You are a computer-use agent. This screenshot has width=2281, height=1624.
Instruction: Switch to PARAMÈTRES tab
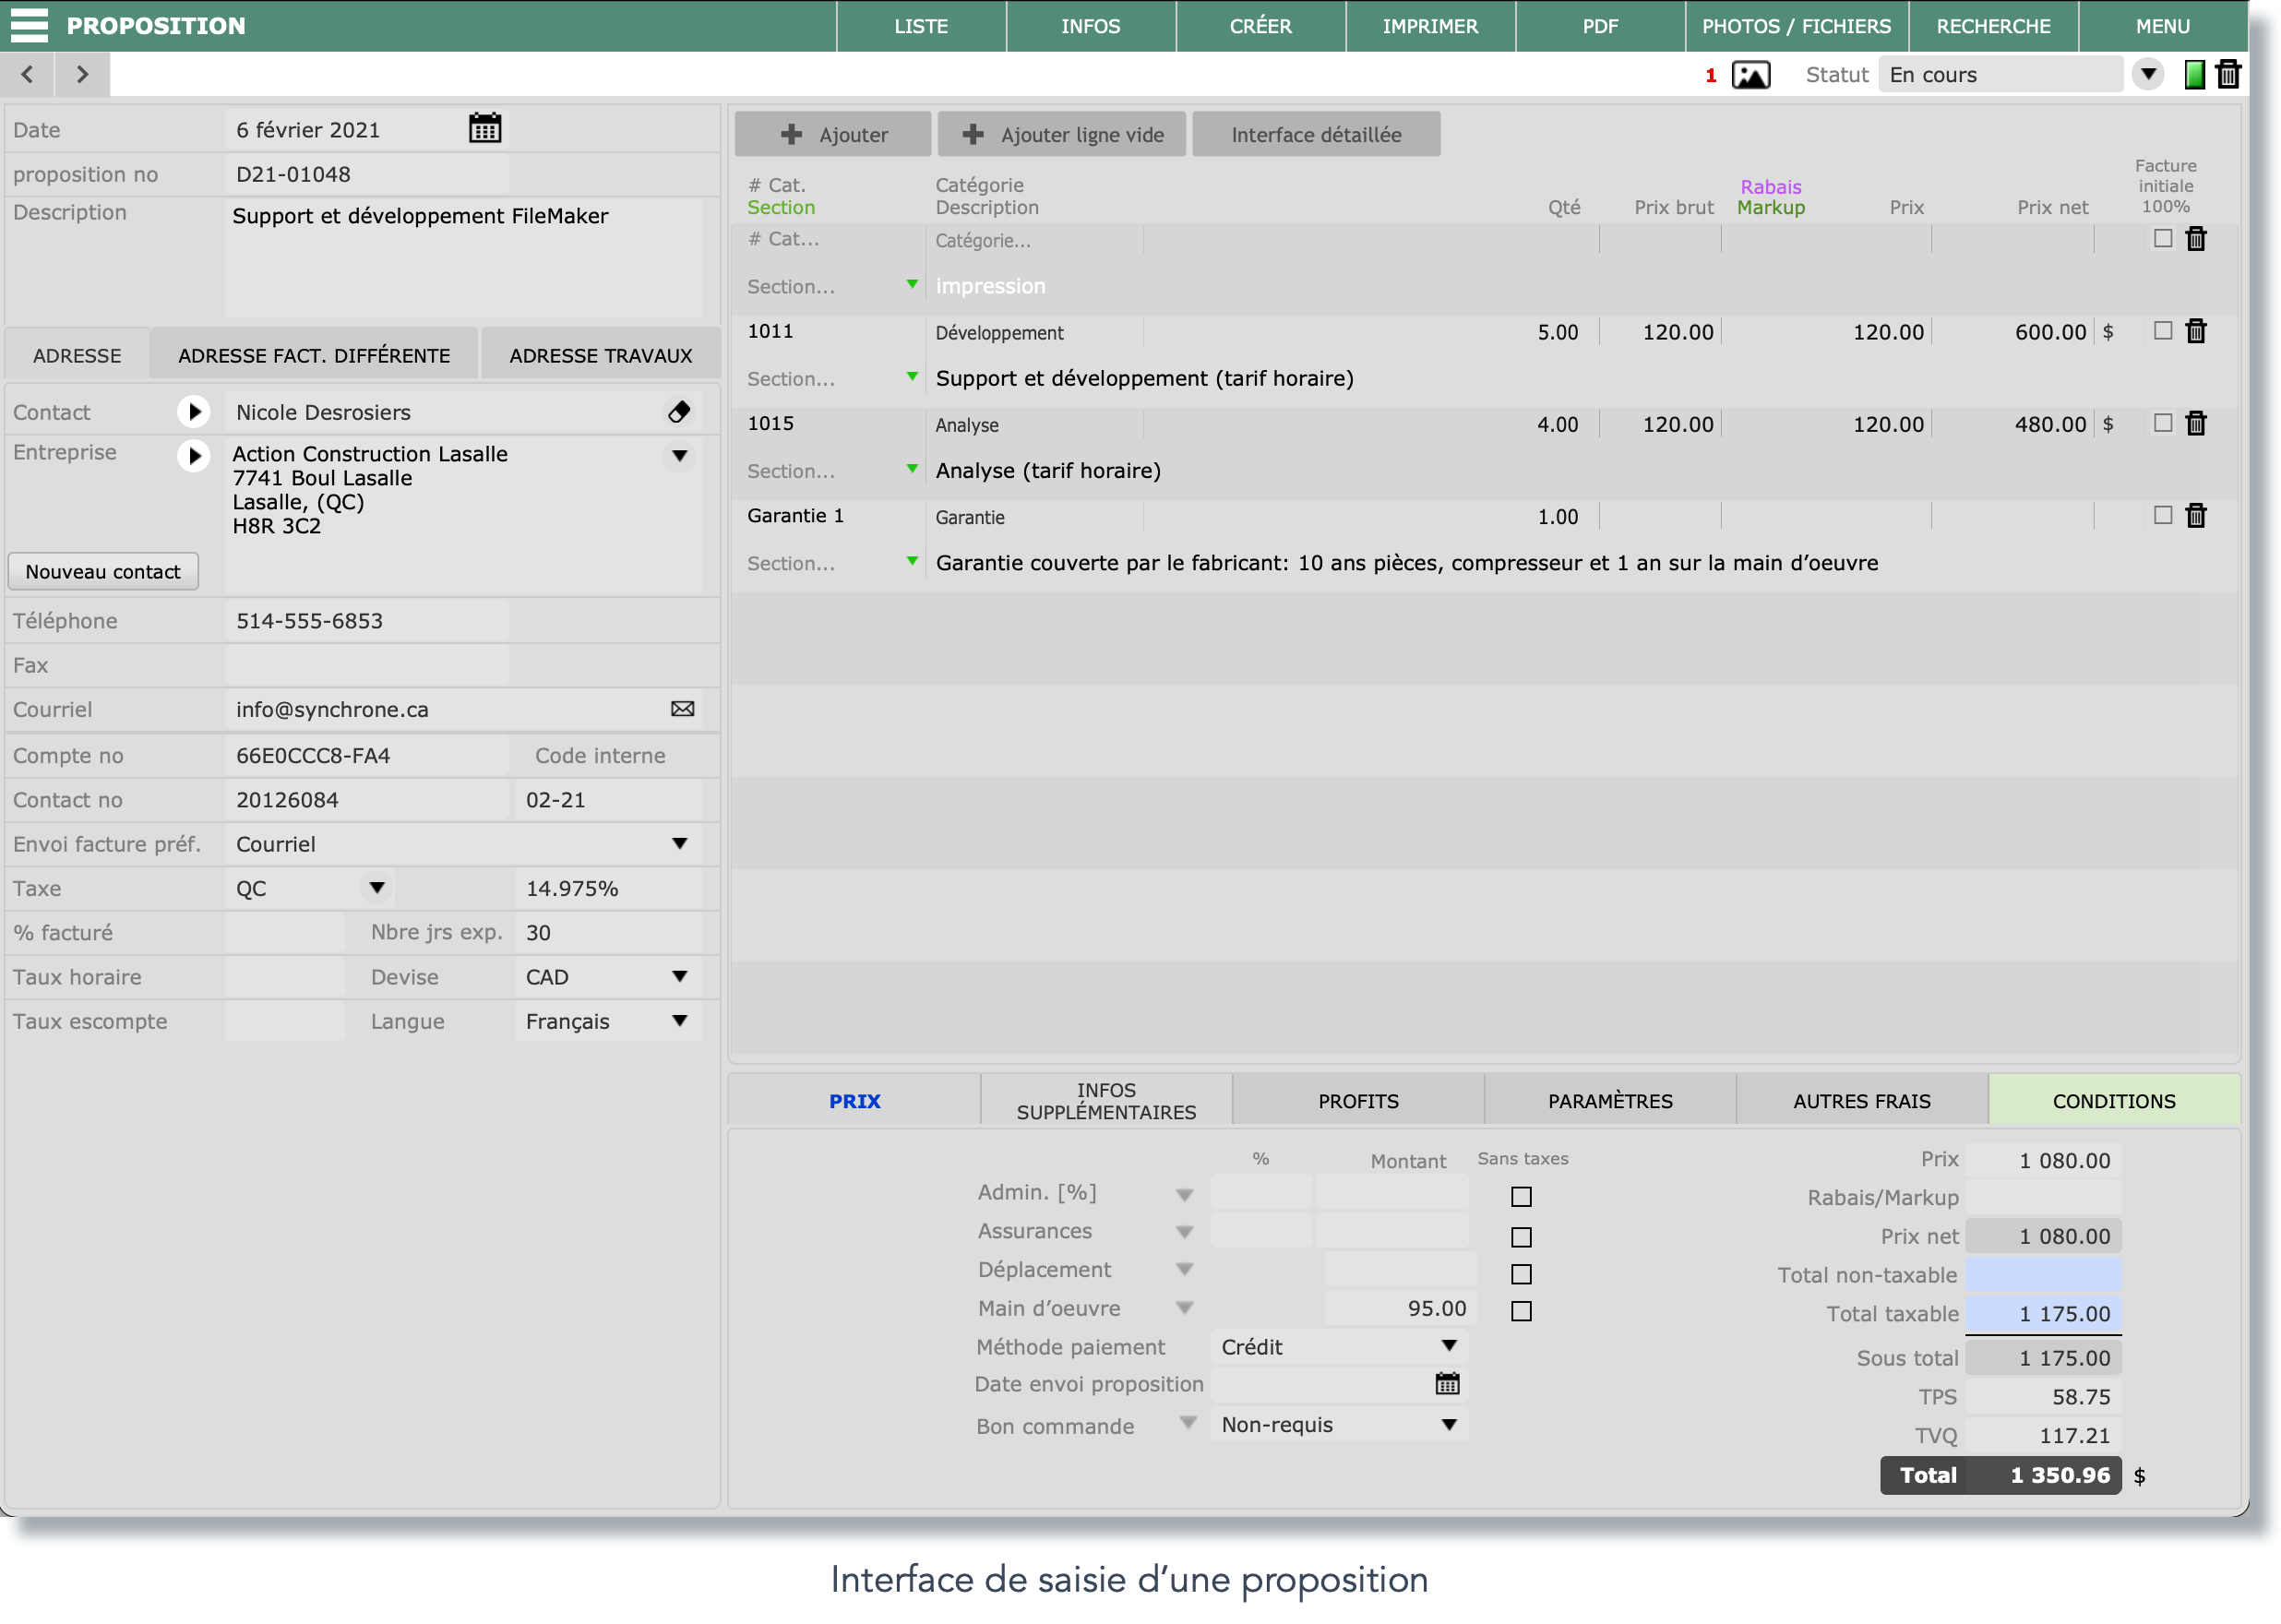pyautogui.click(x=1610, y=1101)
